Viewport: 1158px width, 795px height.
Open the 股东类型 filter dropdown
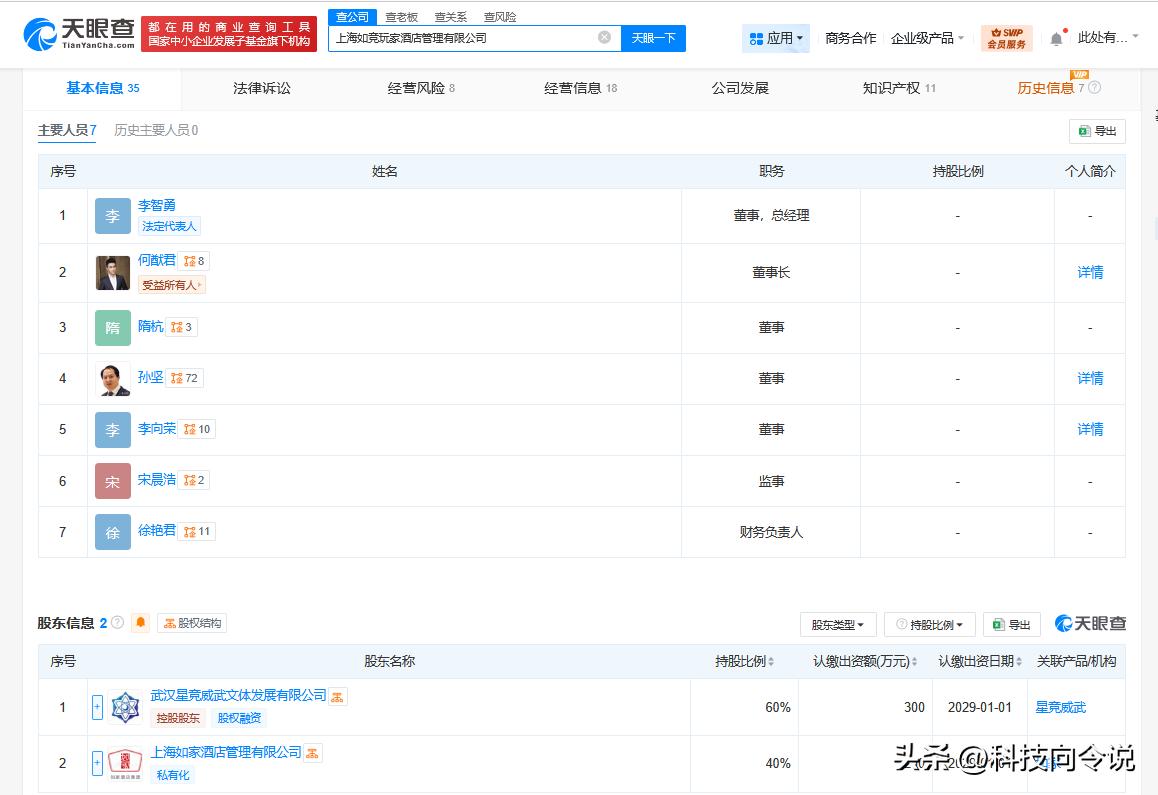pos(837,625)
